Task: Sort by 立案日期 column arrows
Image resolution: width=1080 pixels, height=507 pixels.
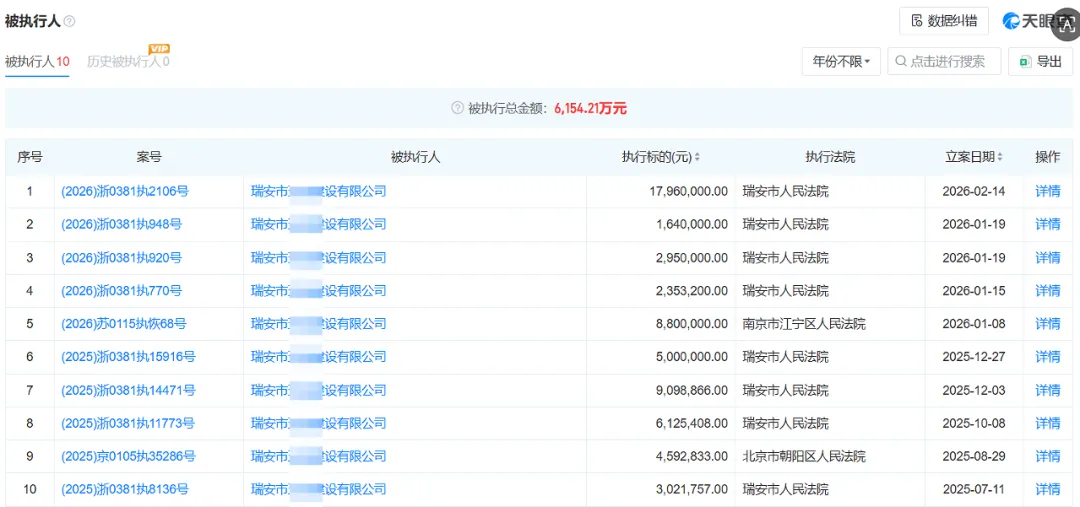Action: [1001, 158]
